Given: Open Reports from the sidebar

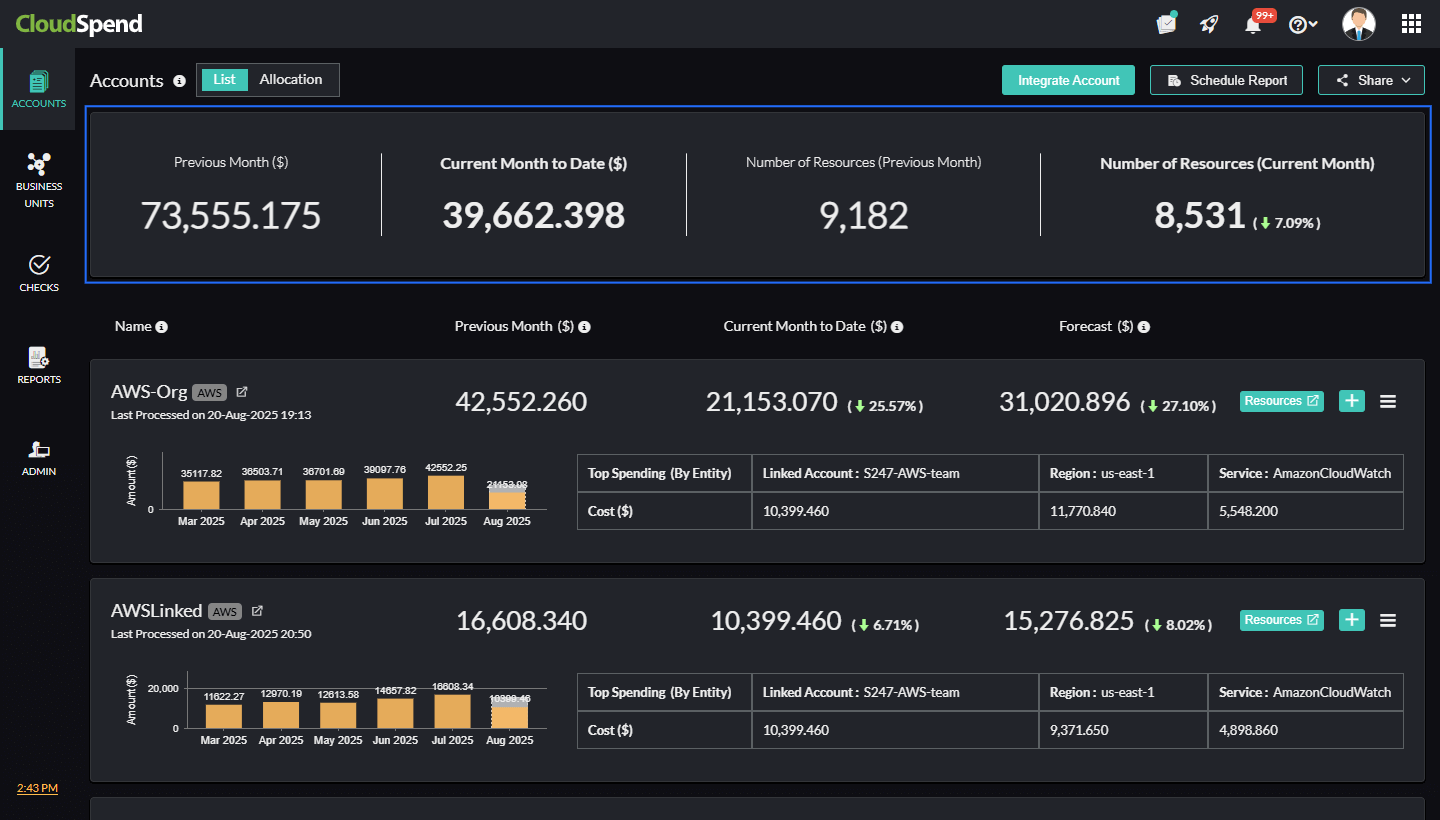Looking at the screenshot, I should 38,365.
